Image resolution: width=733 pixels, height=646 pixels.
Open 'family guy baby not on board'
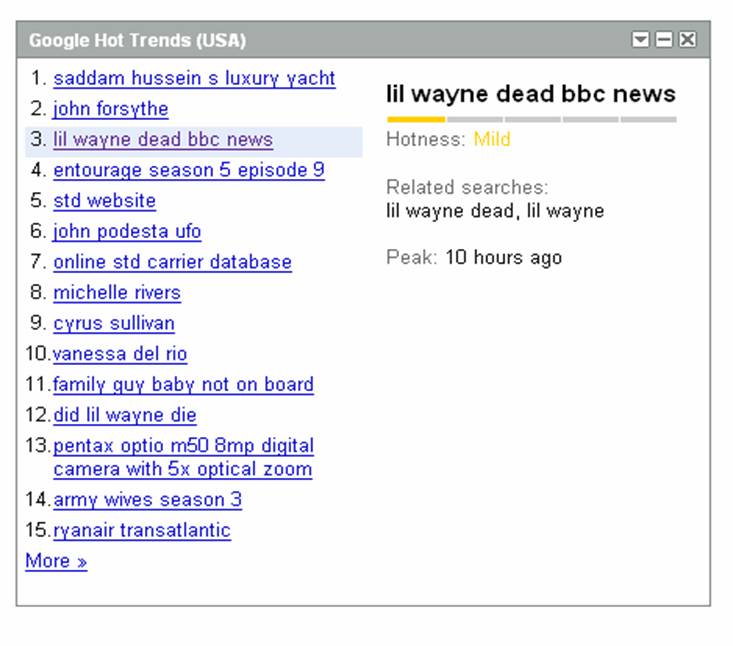(x=183, y=385)
